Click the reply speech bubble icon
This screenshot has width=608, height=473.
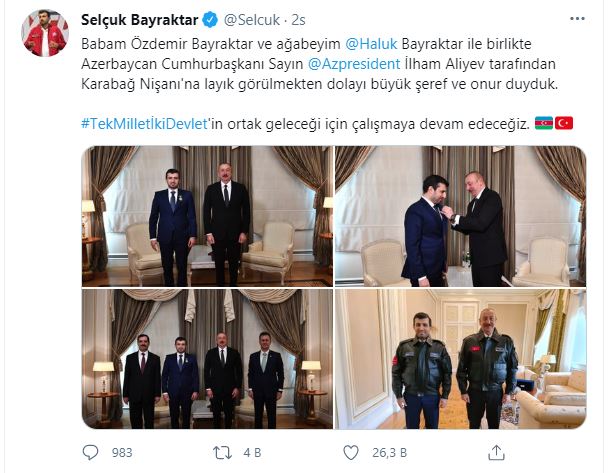pyautogui.click(x=90, y=452)
